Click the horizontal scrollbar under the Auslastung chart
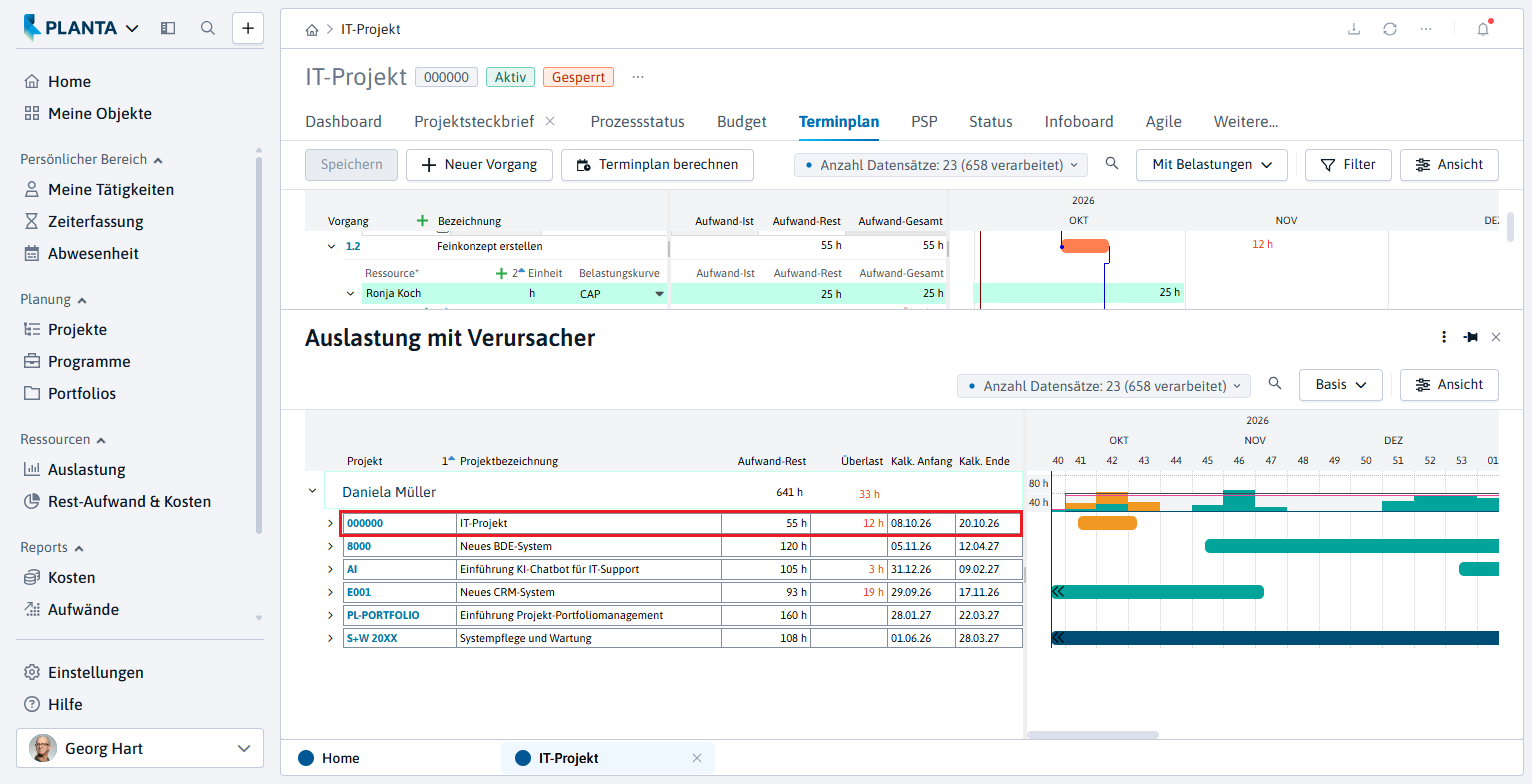1532x784 pixels. point(1092,735)
